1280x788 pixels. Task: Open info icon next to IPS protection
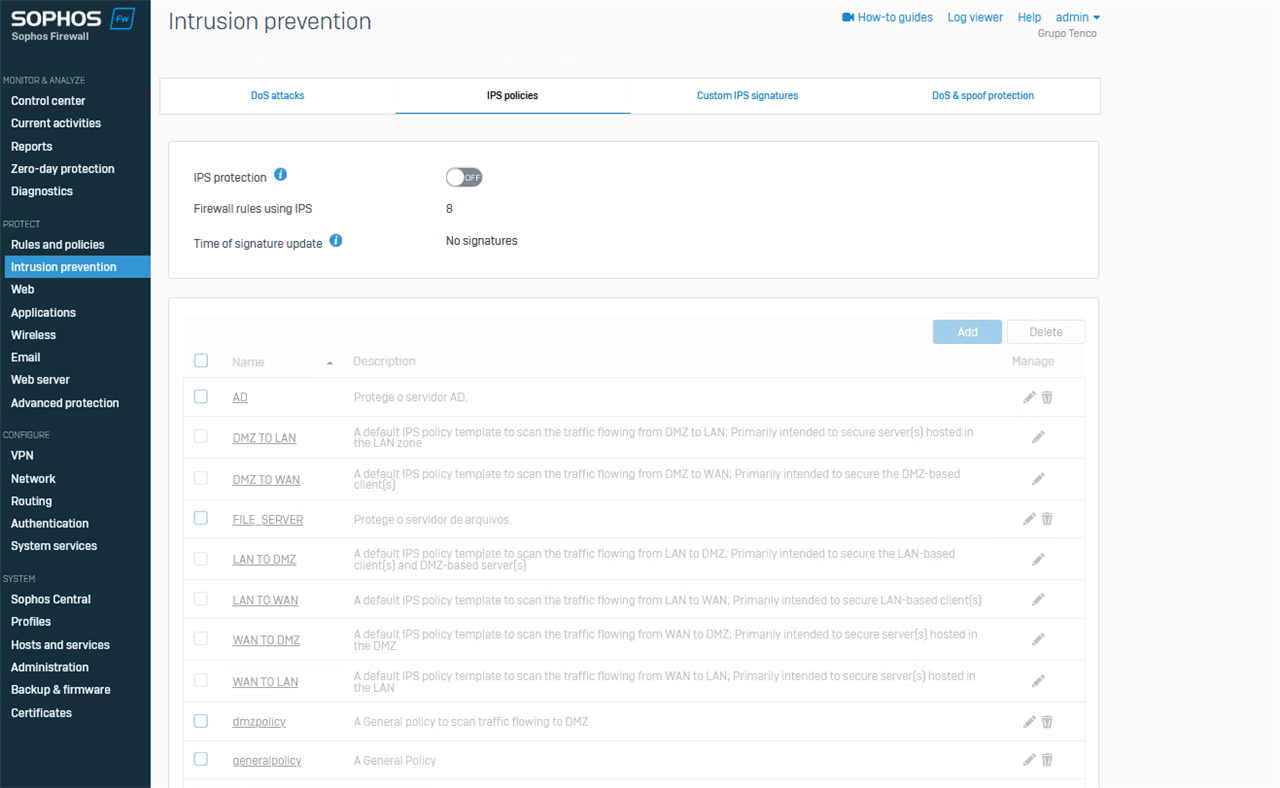(x=280, y=175)
